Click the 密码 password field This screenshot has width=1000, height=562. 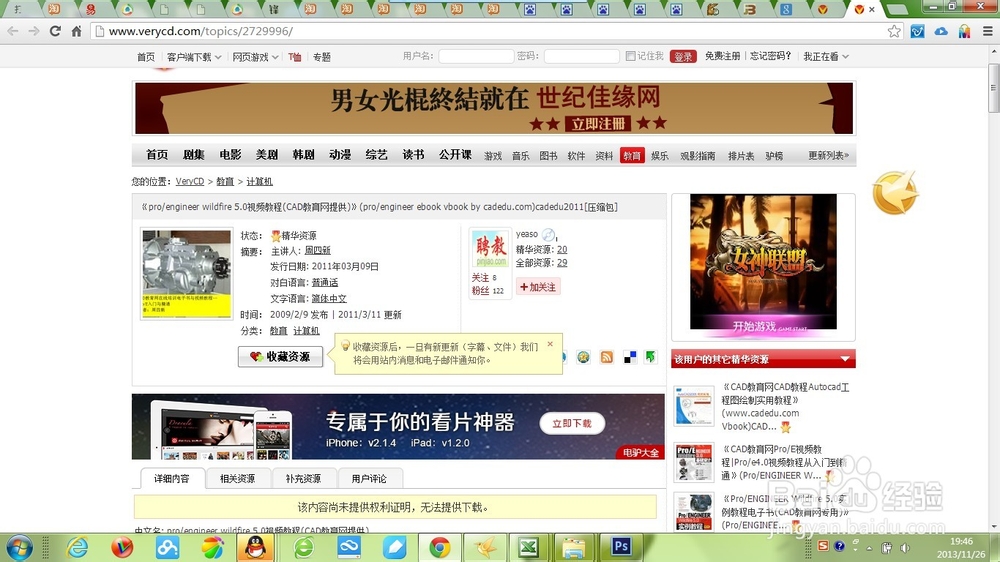point(582,57)
